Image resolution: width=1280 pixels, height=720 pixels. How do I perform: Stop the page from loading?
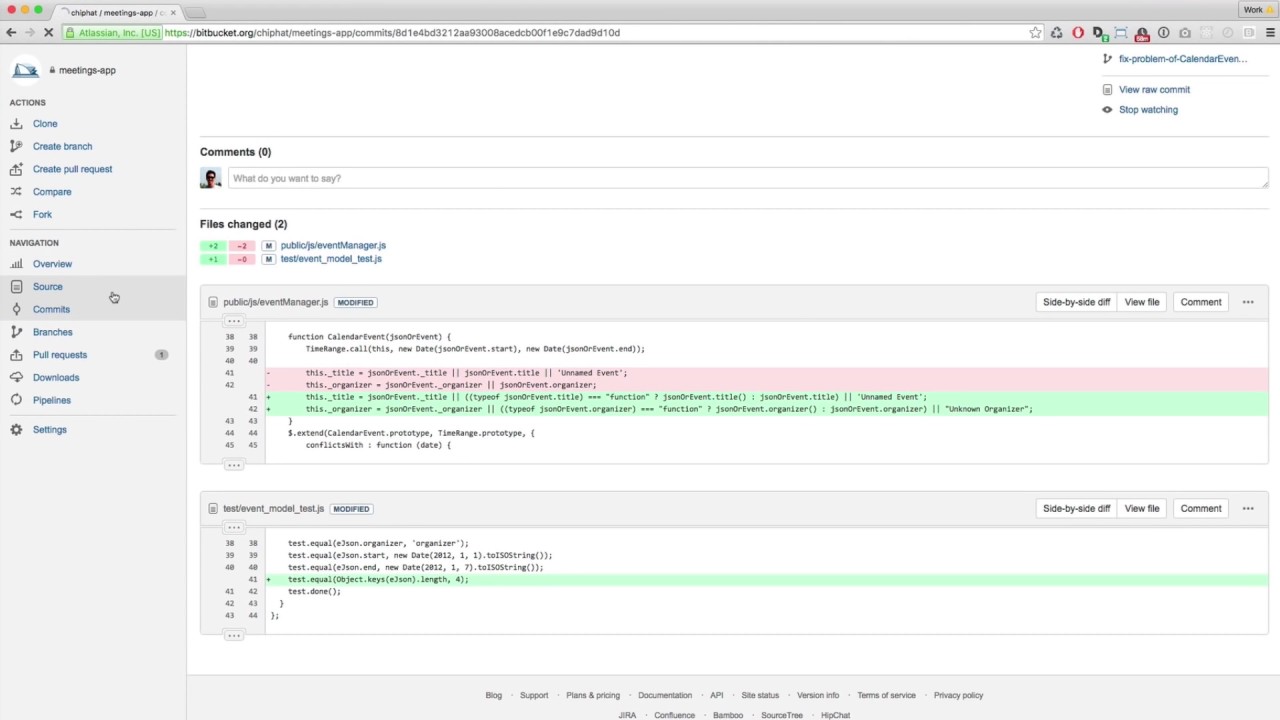coord(48,33)
